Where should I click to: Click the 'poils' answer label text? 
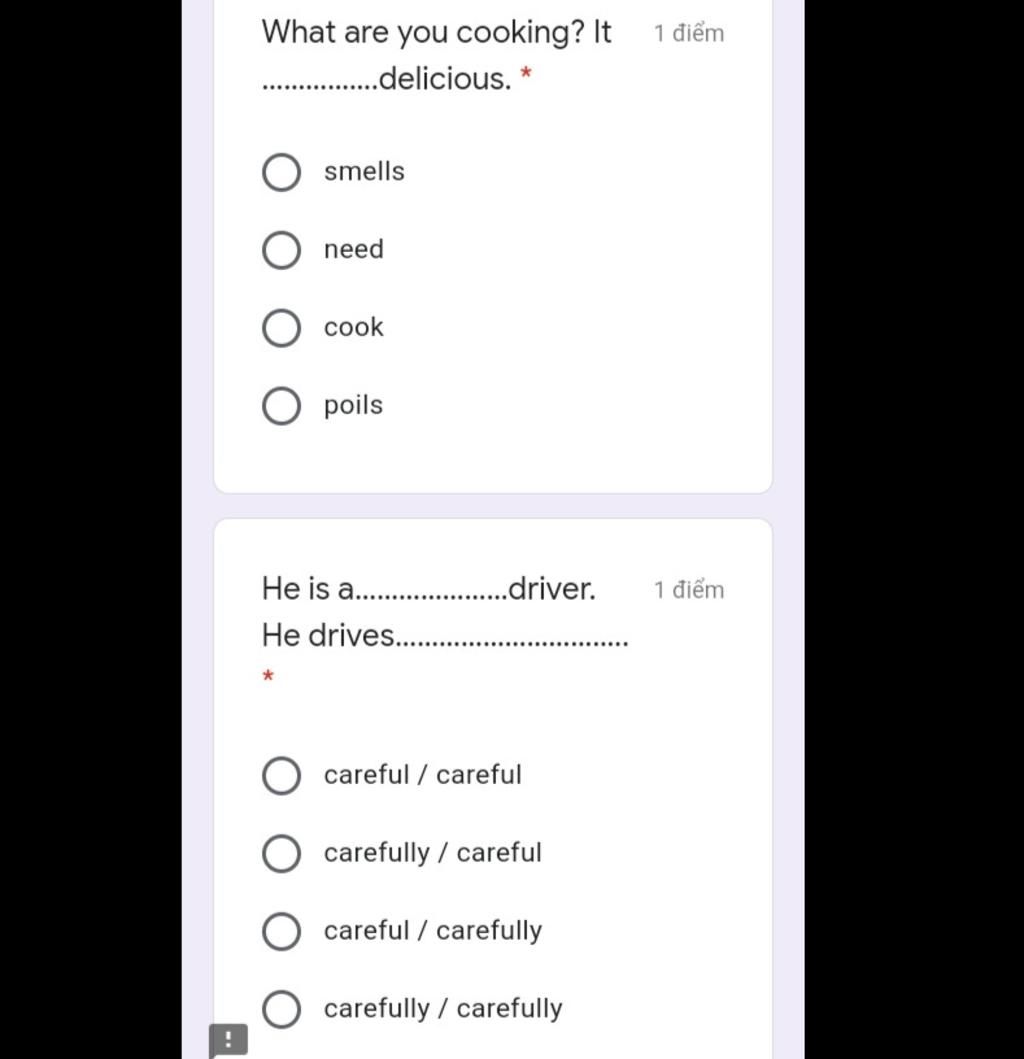(353, 405)
